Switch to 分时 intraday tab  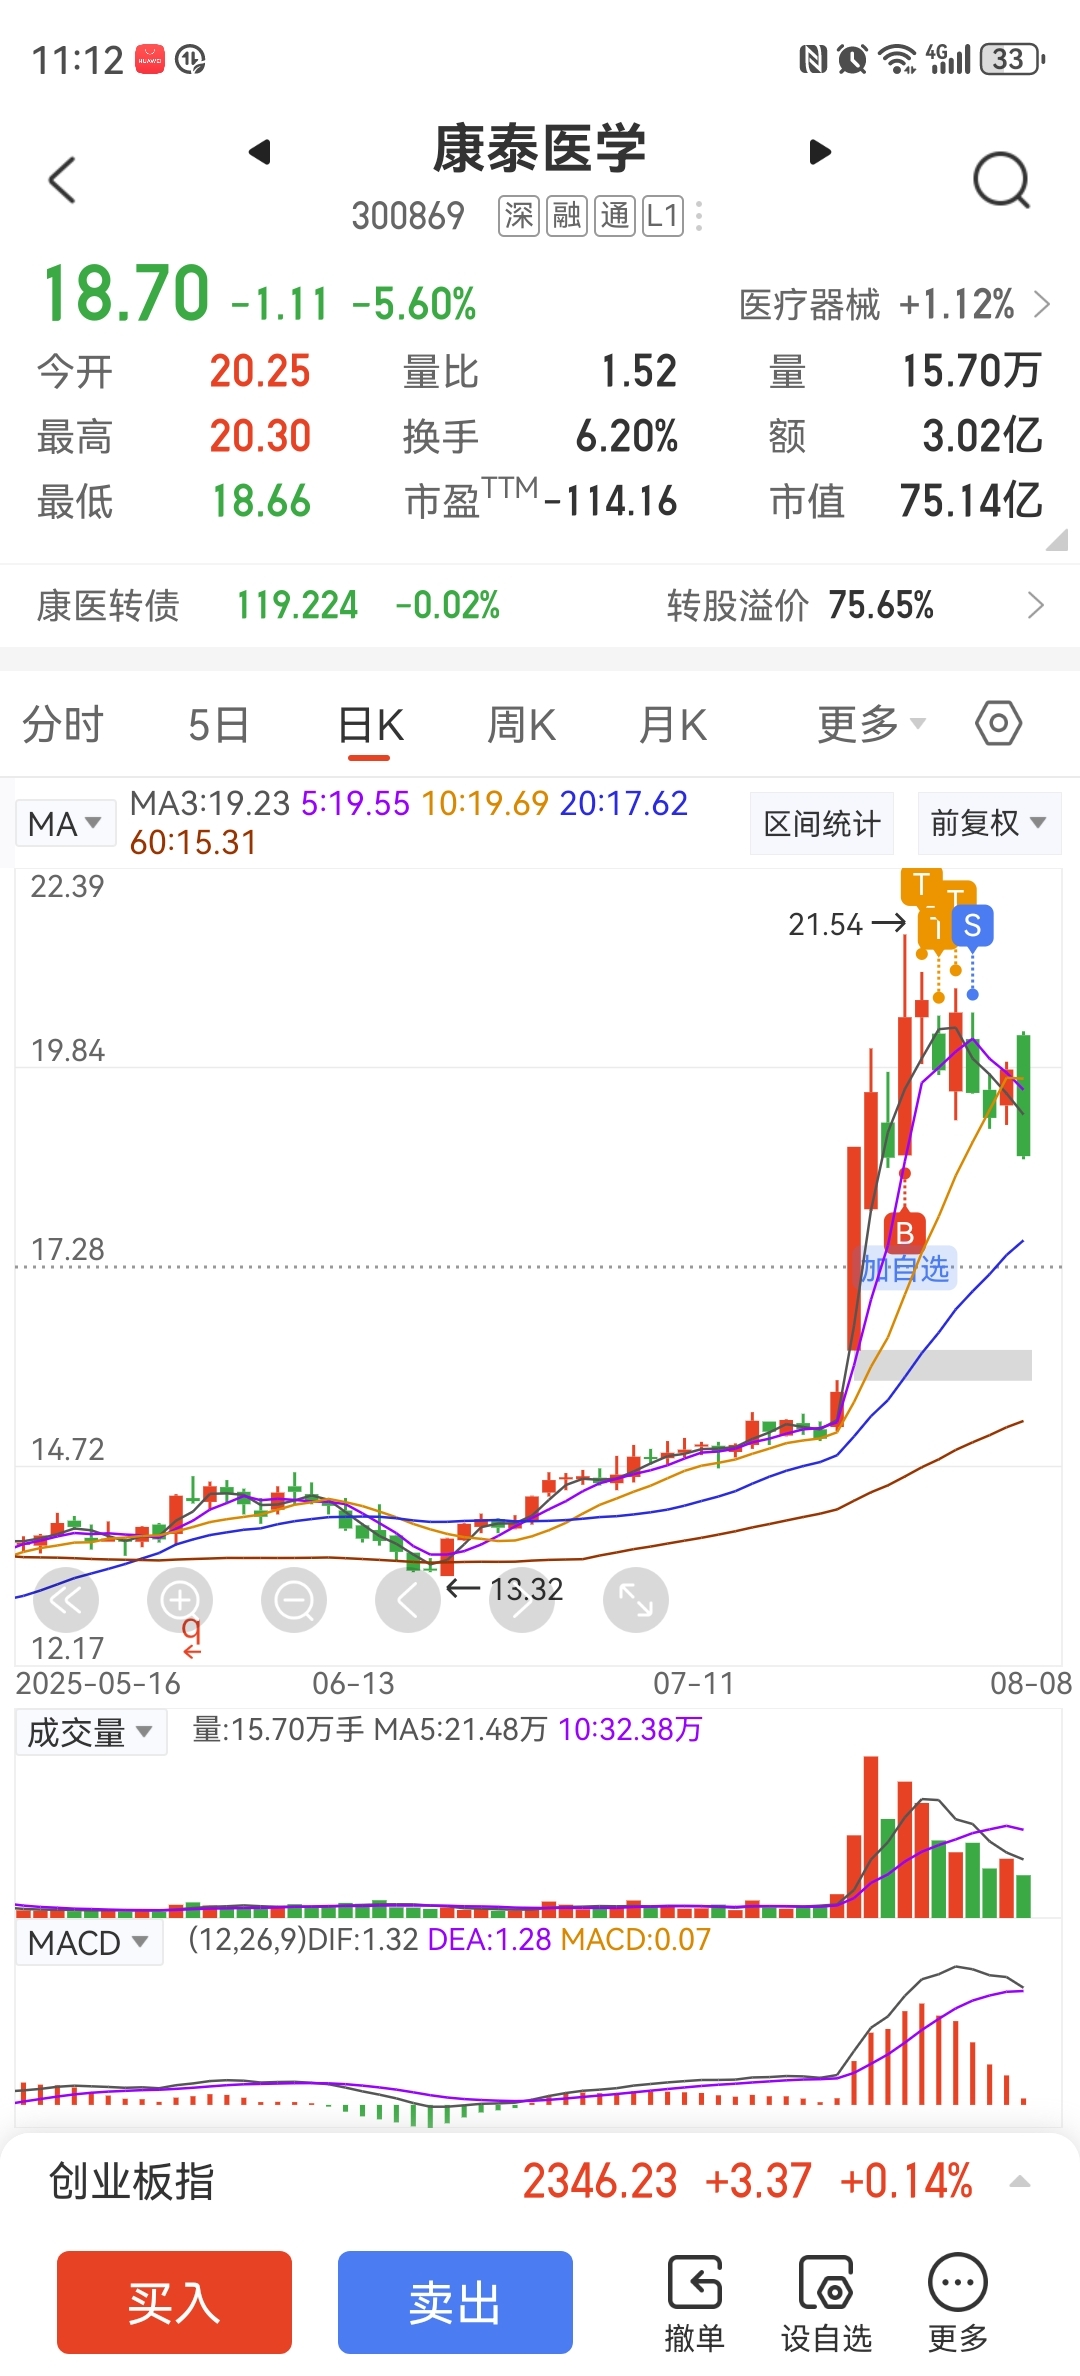(63, 724)
